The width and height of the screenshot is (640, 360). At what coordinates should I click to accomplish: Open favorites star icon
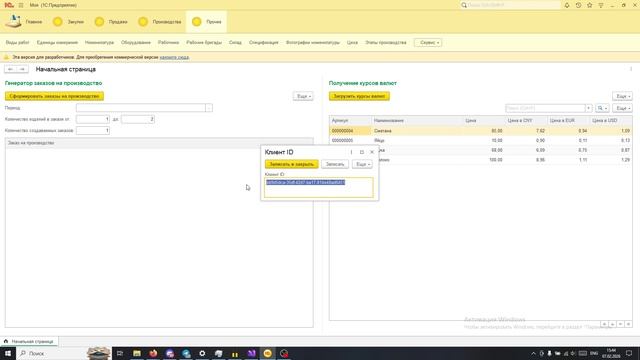pos(589,5)
